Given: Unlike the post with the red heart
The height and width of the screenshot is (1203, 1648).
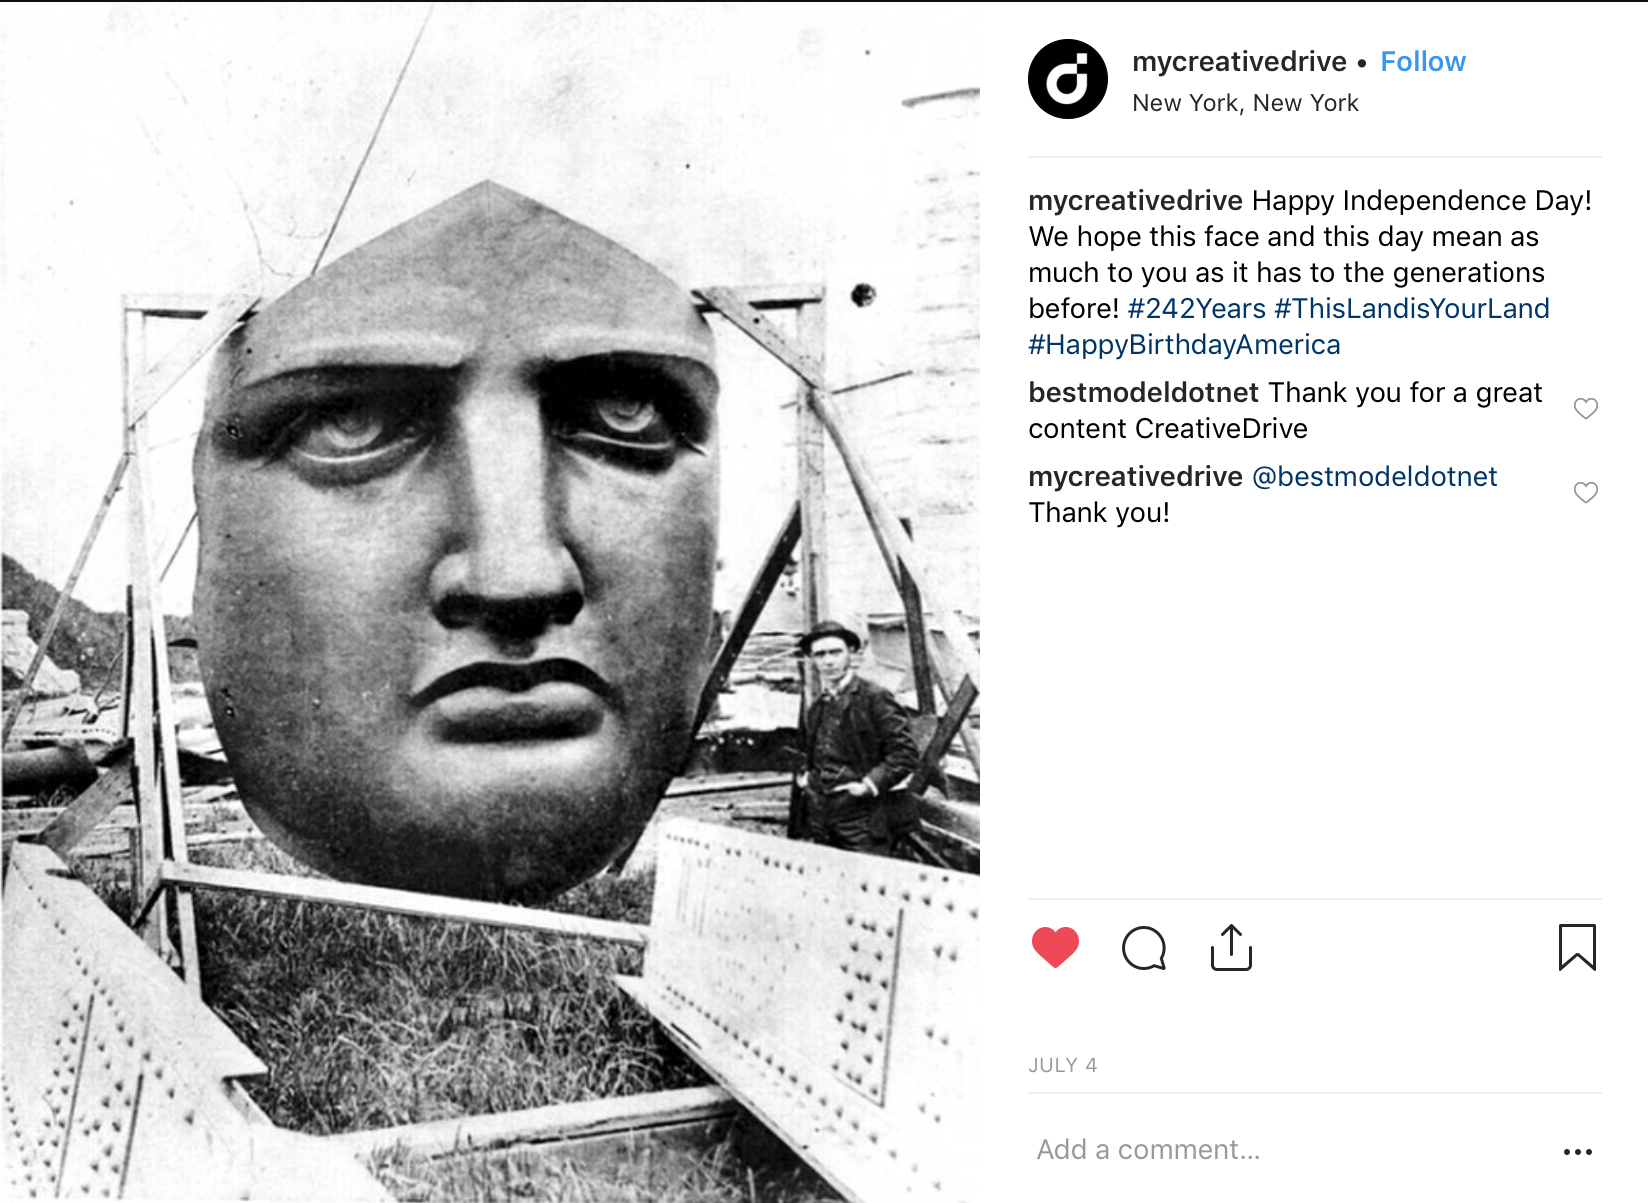Looking at the screenshot, I should point(1055,947).
